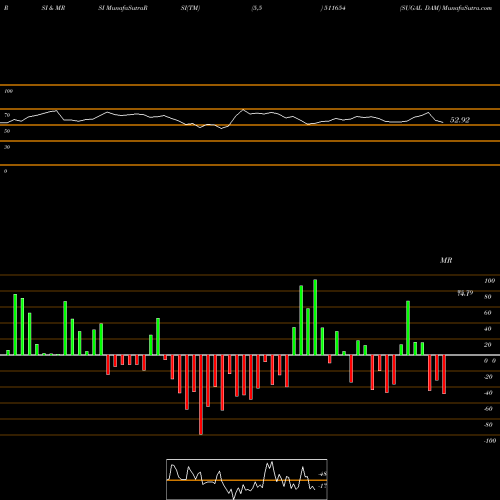Click the 'SI & MR' header text
Viewport: 500px width, 500px height.
tap(53, 8)
